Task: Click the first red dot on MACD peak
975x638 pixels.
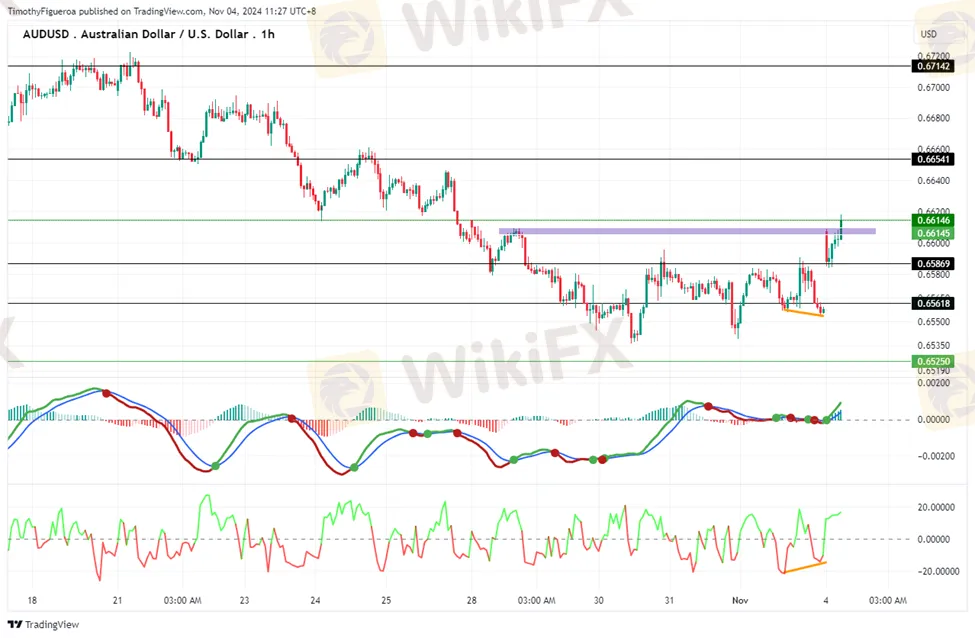Action: pos(106,393)
